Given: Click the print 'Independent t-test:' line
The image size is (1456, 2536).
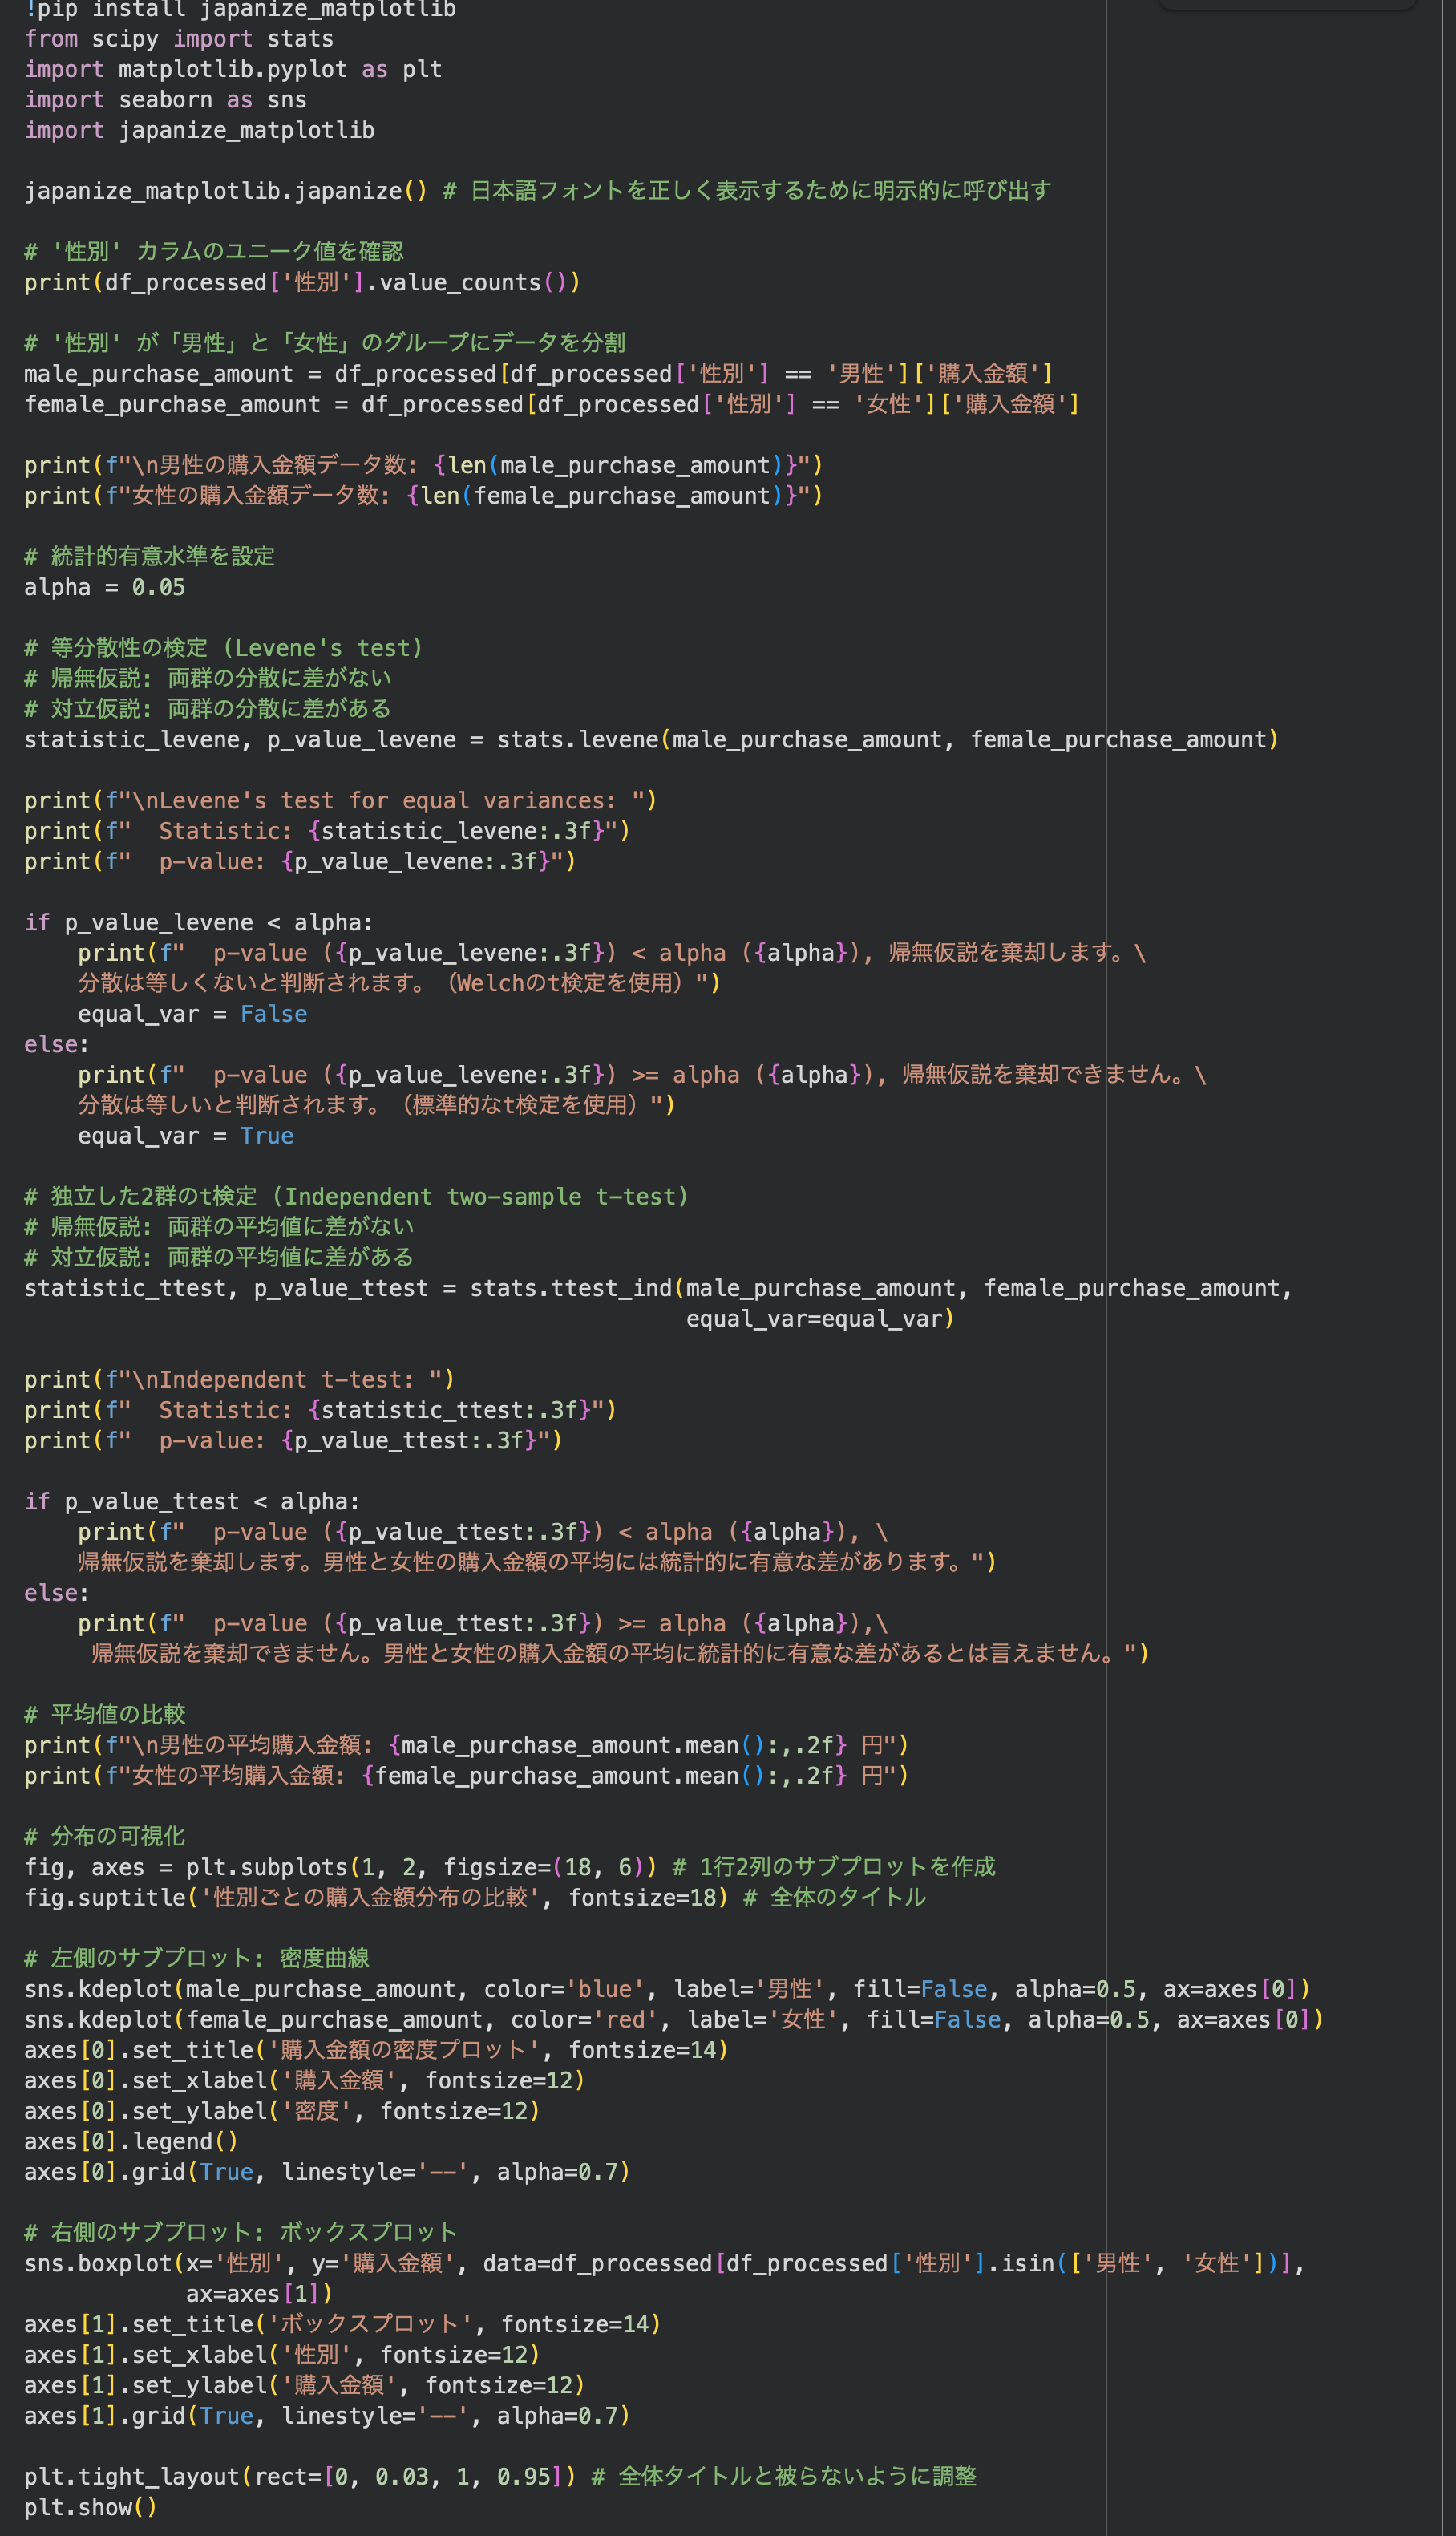Looking at the screenshot, I should point(239,1380).
